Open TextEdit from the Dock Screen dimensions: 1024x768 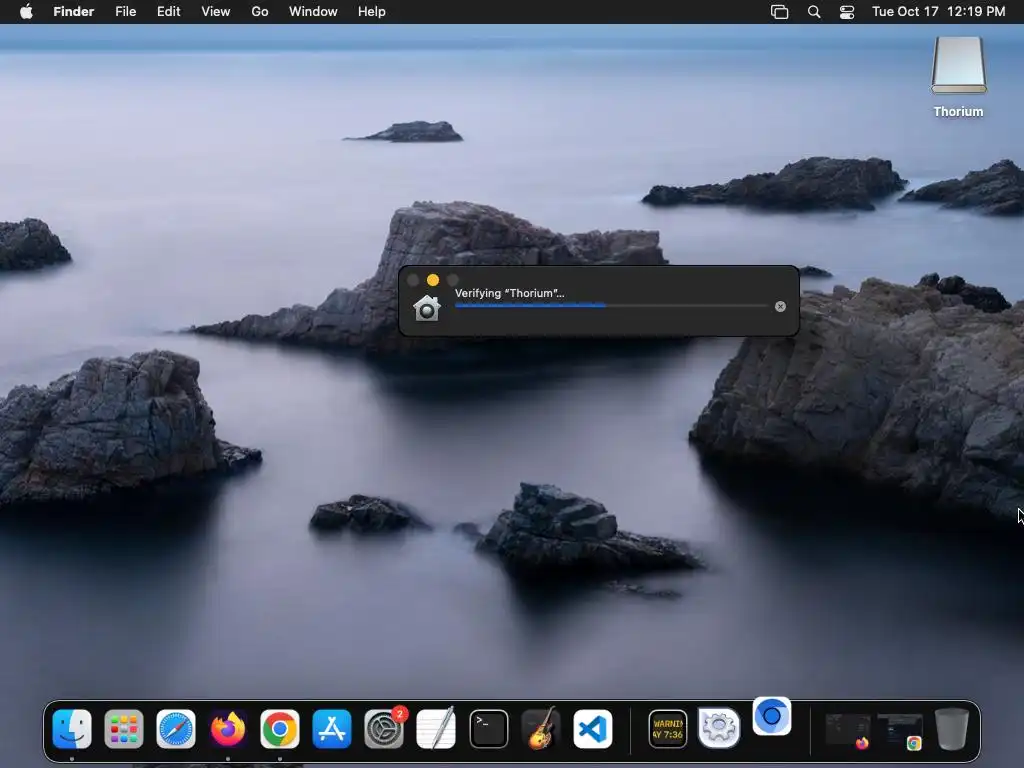[436, 729]
